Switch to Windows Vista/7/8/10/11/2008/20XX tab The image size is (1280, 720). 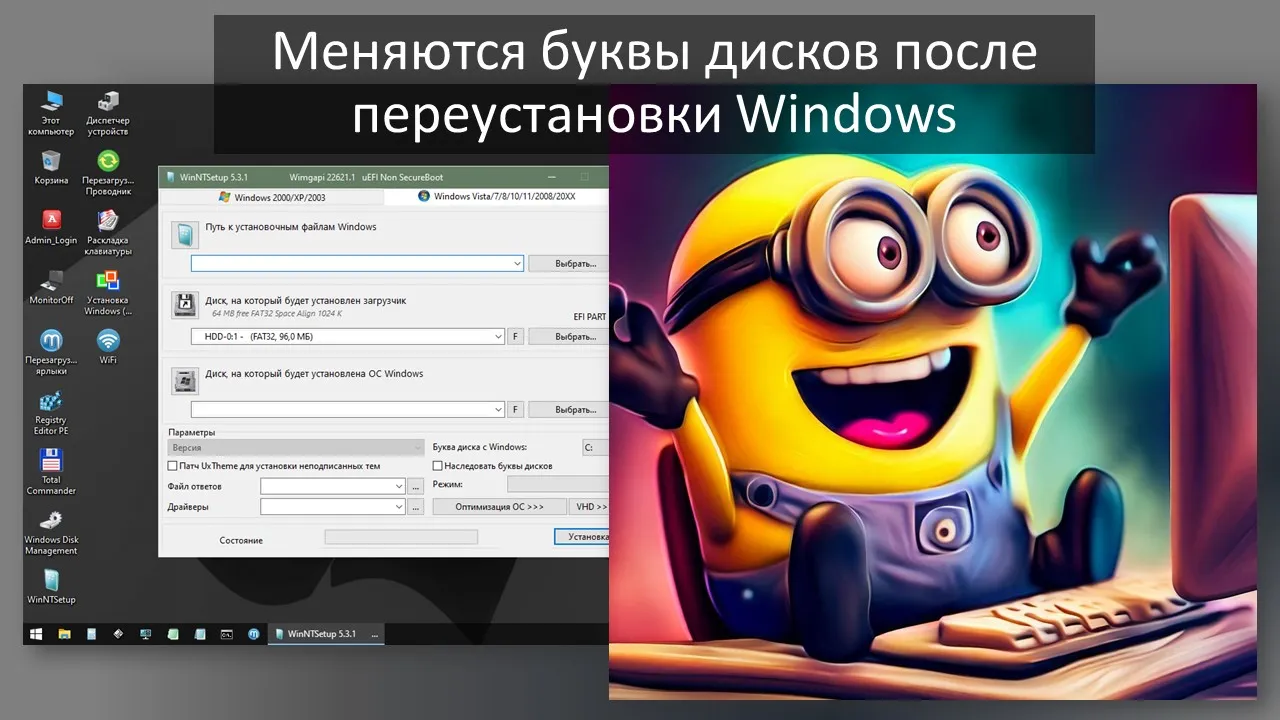coord(497,197)
